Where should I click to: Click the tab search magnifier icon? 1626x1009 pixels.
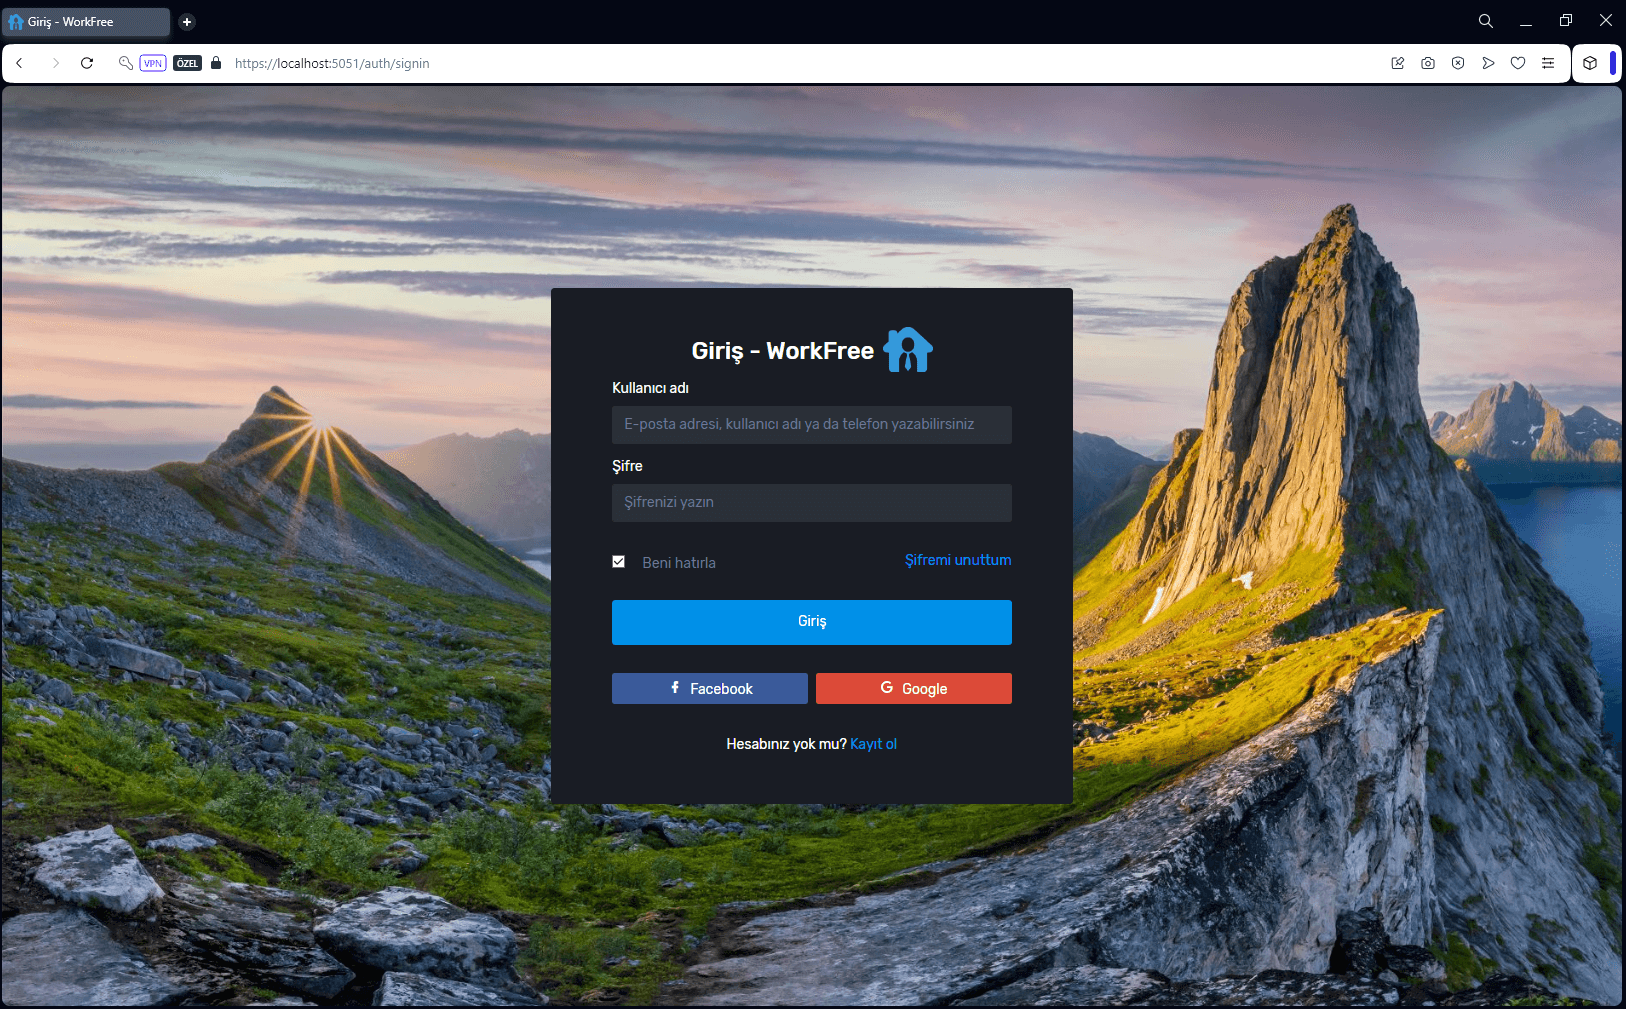[x=1486, y=21]
